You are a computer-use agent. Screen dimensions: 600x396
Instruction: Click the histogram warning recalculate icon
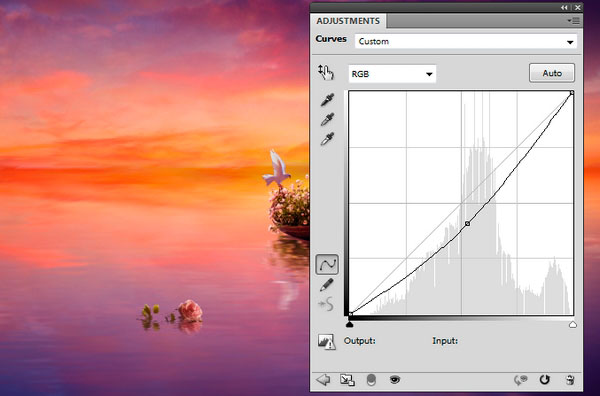pos(326,342)
